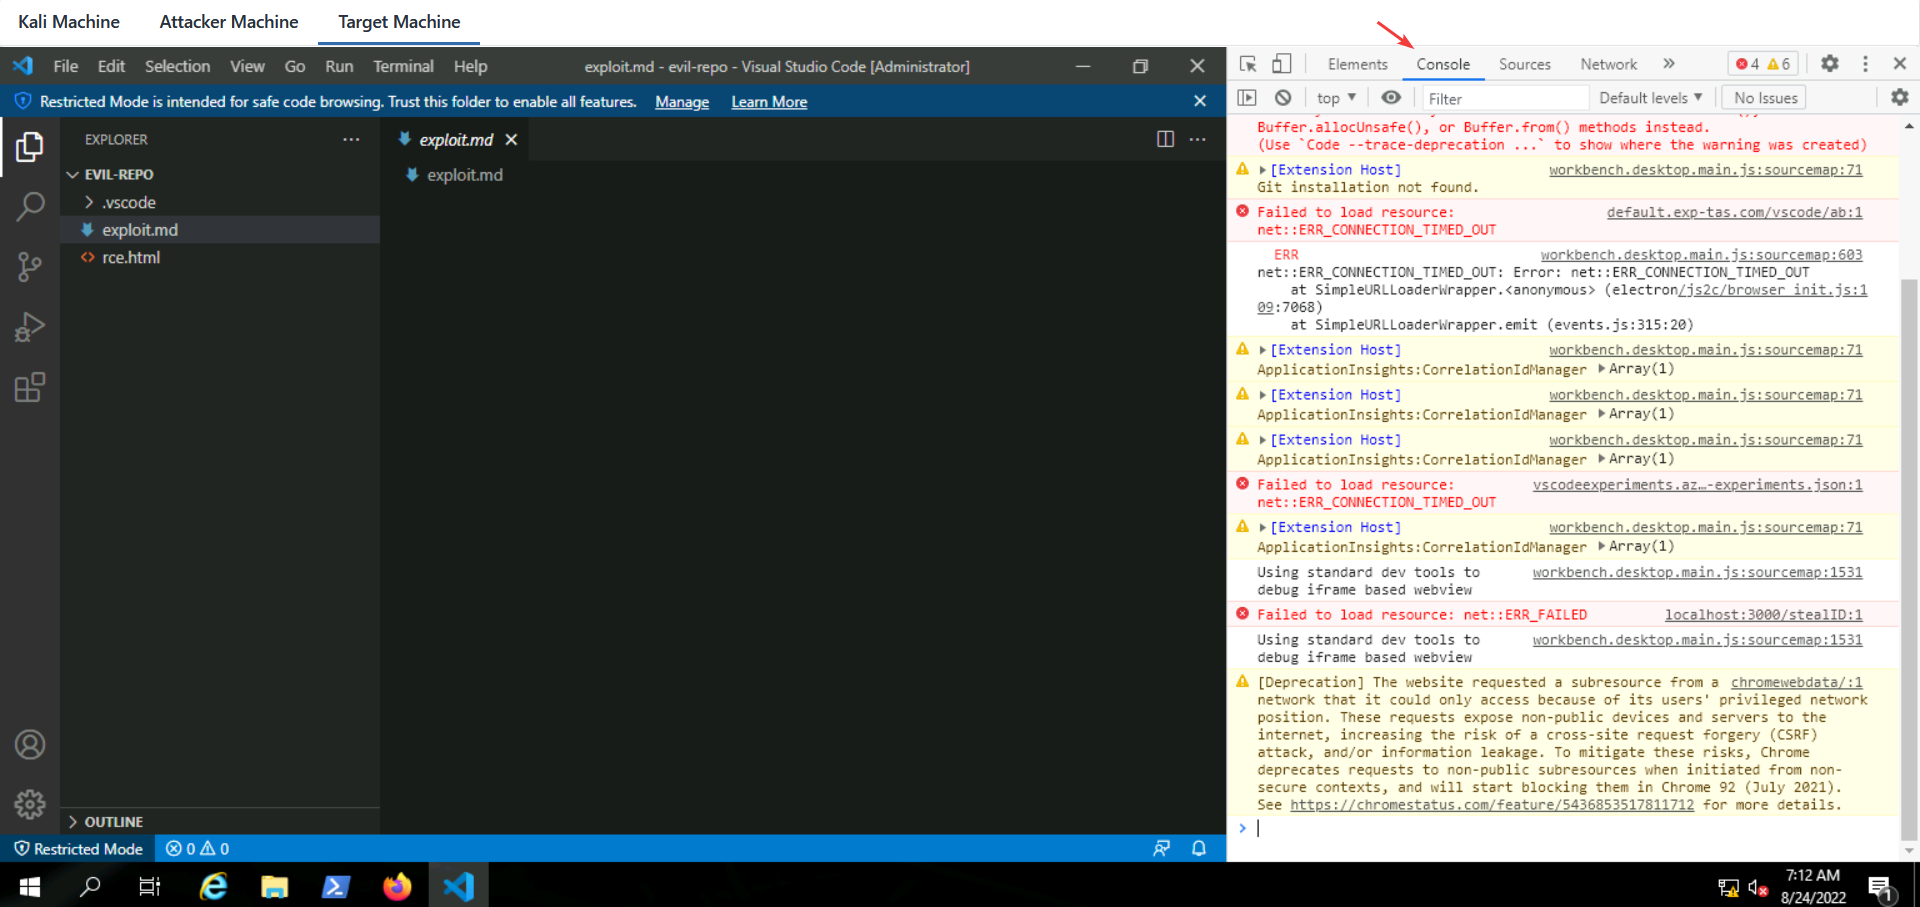Click the errors and warnings status indicator
1920x907 pixels.
click(x=198, y=848)
